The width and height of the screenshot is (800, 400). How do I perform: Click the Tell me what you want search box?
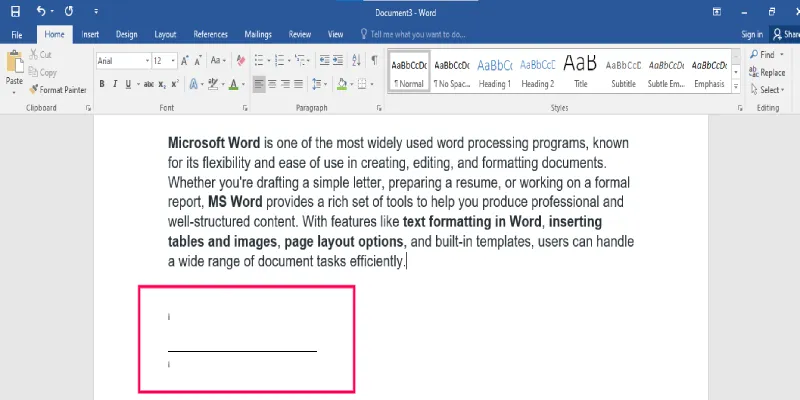pyautogui.click(x=413, y=35)
